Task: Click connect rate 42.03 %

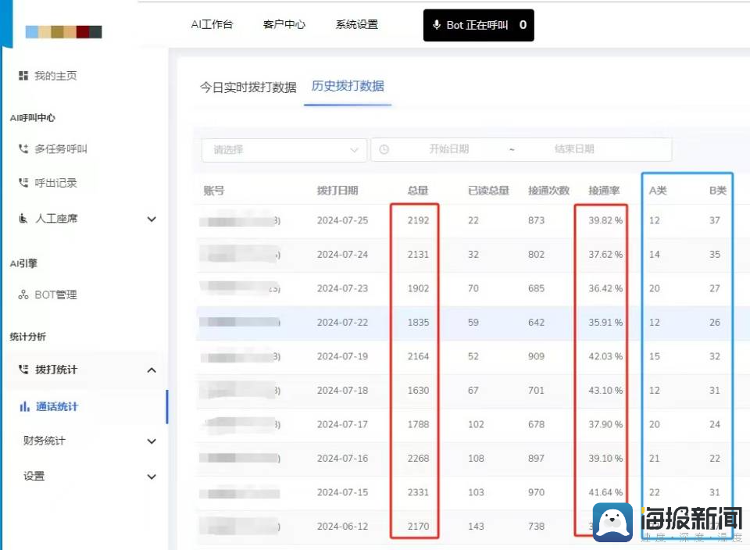Action: point(606,356)
